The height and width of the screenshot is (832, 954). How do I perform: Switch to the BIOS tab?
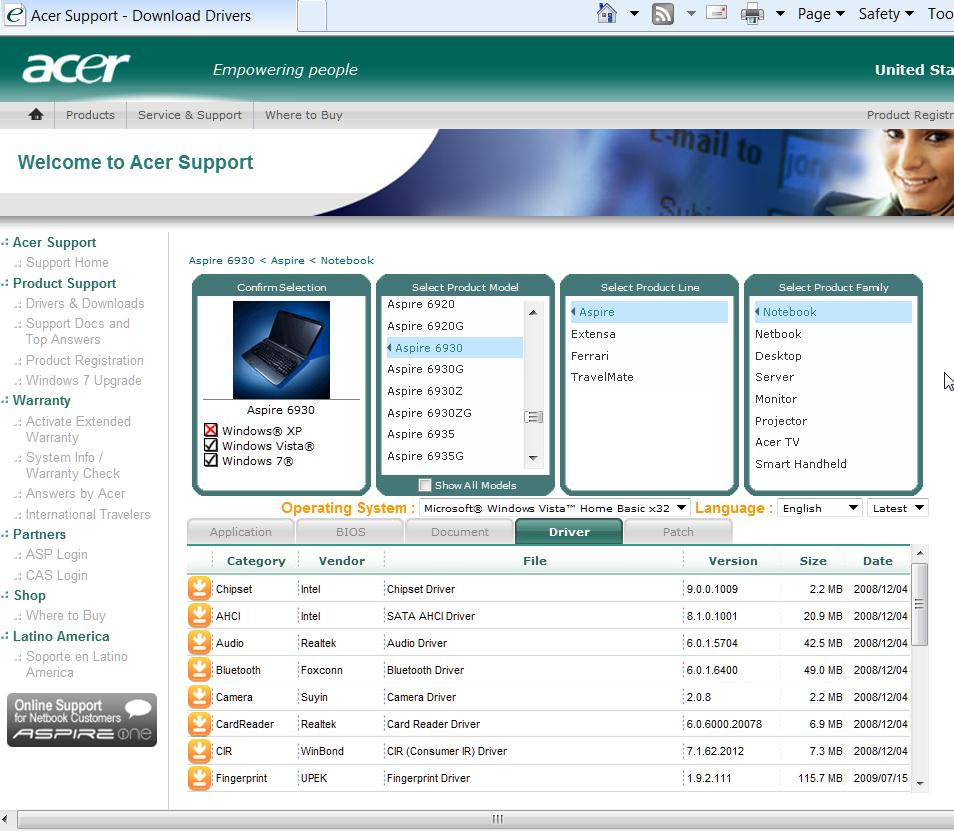(x=350, y=532)
